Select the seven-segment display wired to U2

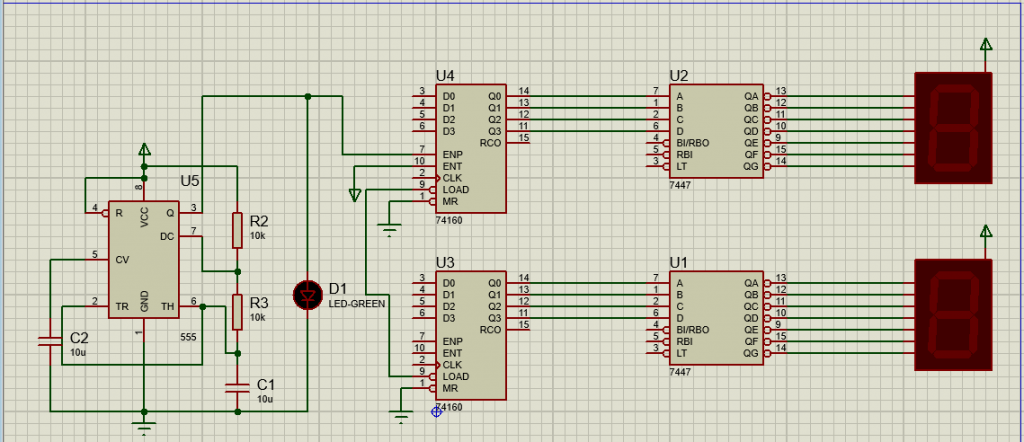coord(953,128)
